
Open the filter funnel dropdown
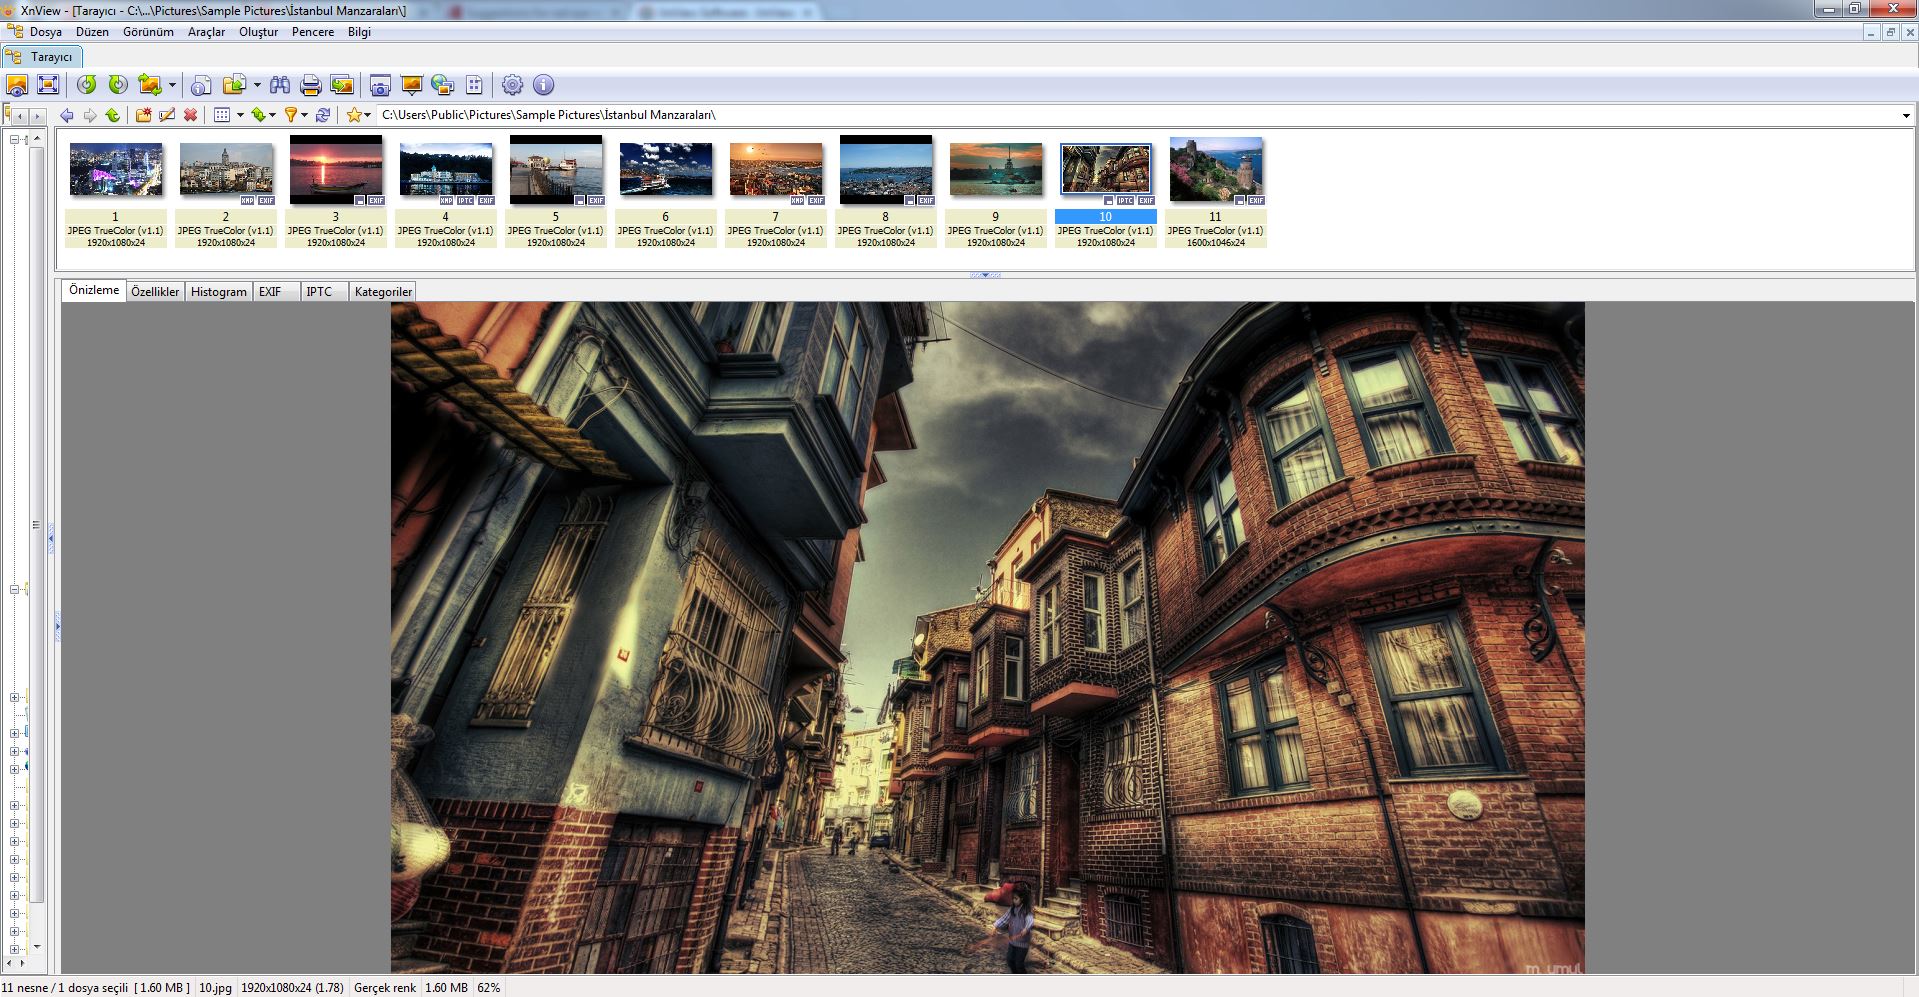click(305, 115)
